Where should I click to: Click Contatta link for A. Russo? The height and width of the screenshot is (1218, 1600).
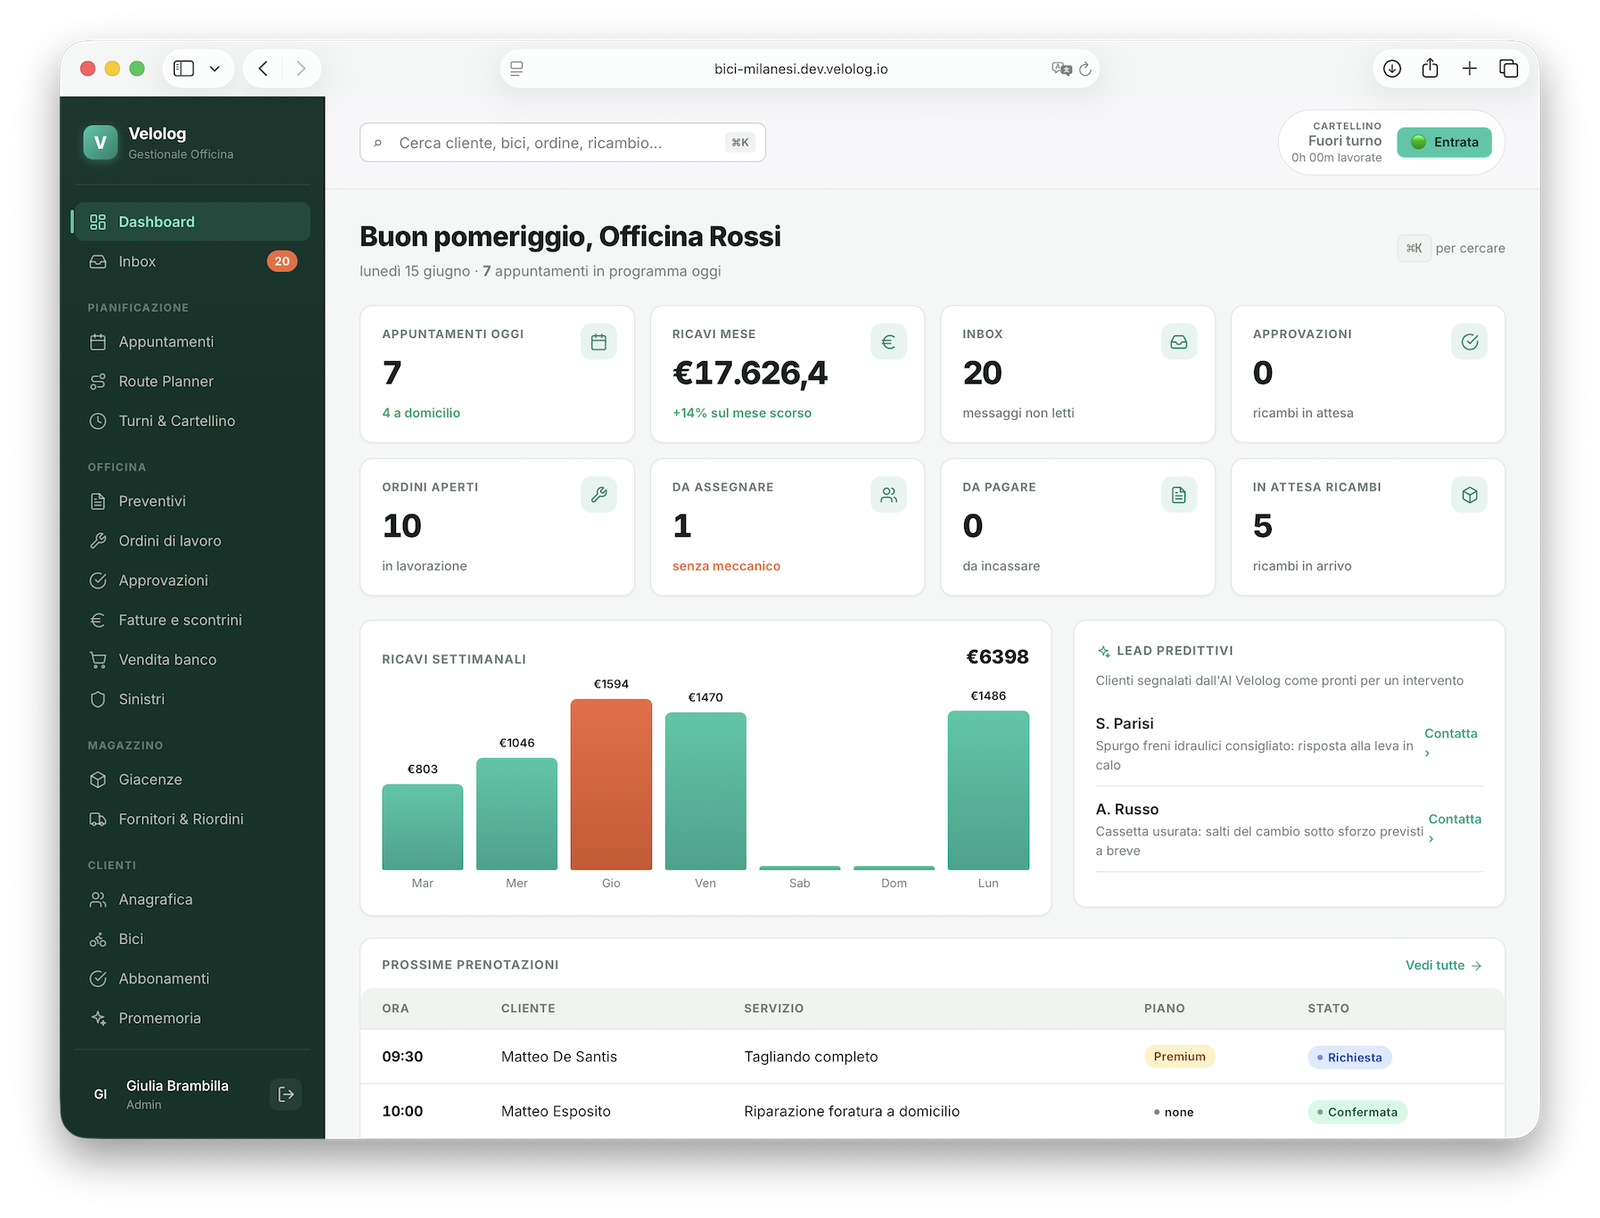pos(1455,827)
